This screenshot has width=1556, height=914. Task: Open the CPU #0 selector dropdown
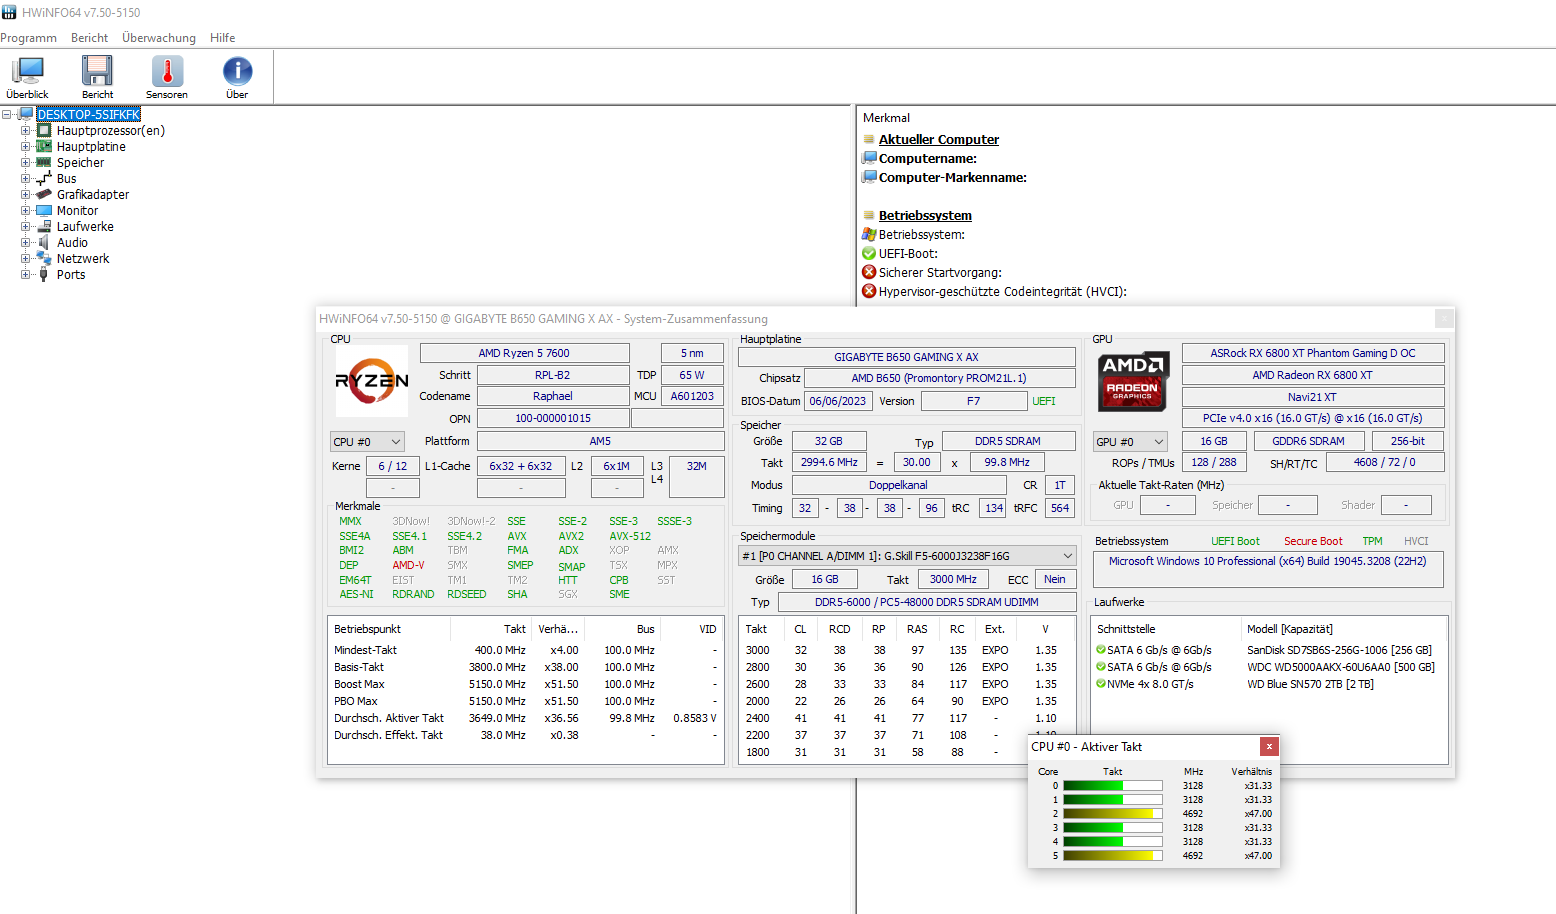click(x=367, y=442)
